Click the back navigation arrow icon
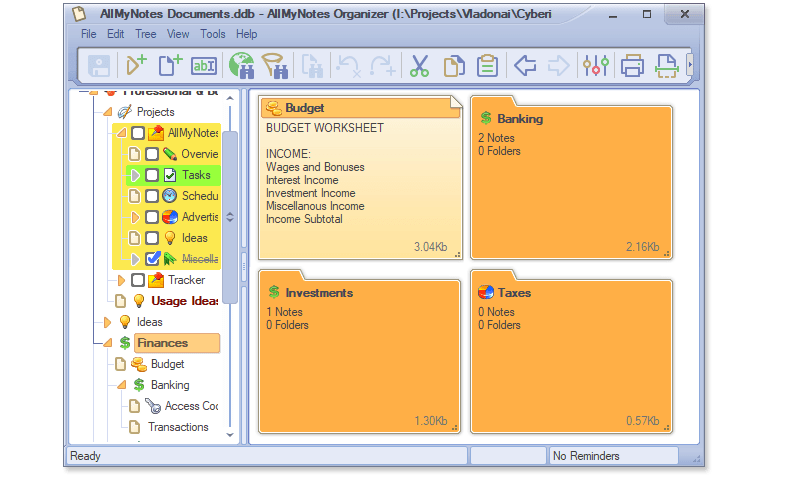The height and width of the screenshot is (478, 800). click(525, 66)
